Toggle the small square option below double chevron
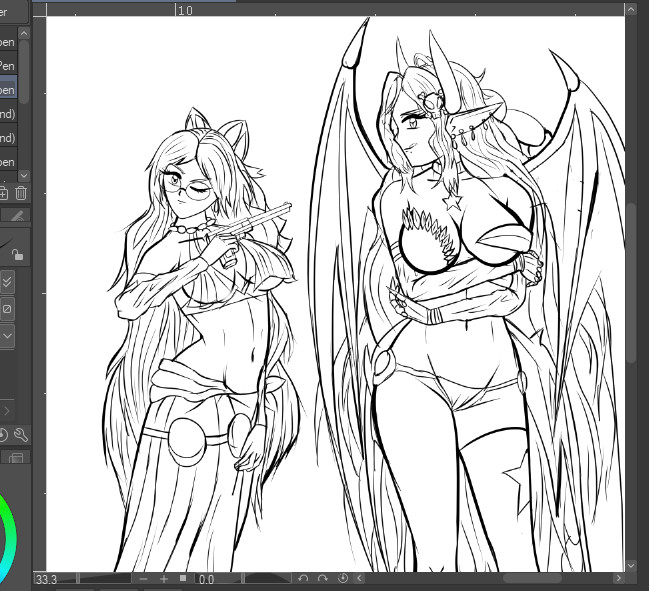 coord(8,309)
